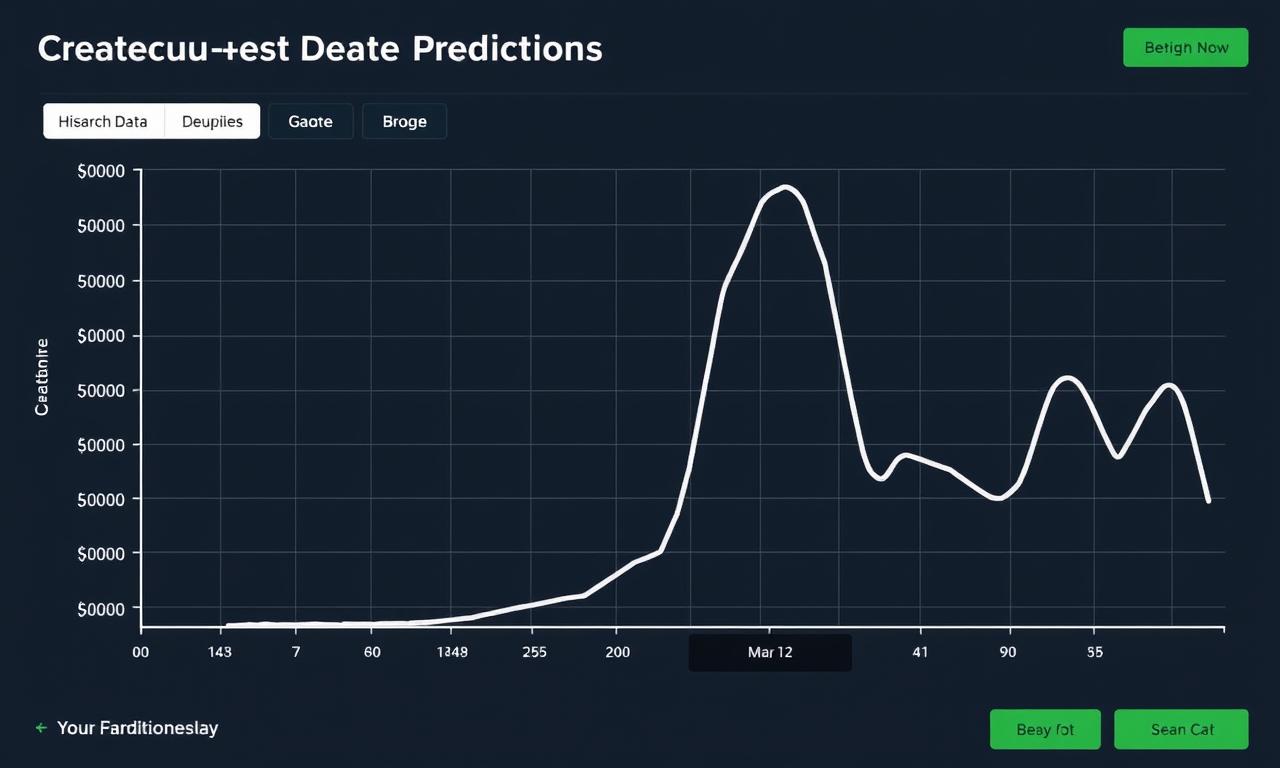Image resolution: width=1280 pixels, height=768 pixels.
Task: Click the green Betign Now button
Action: [1185, 47]
